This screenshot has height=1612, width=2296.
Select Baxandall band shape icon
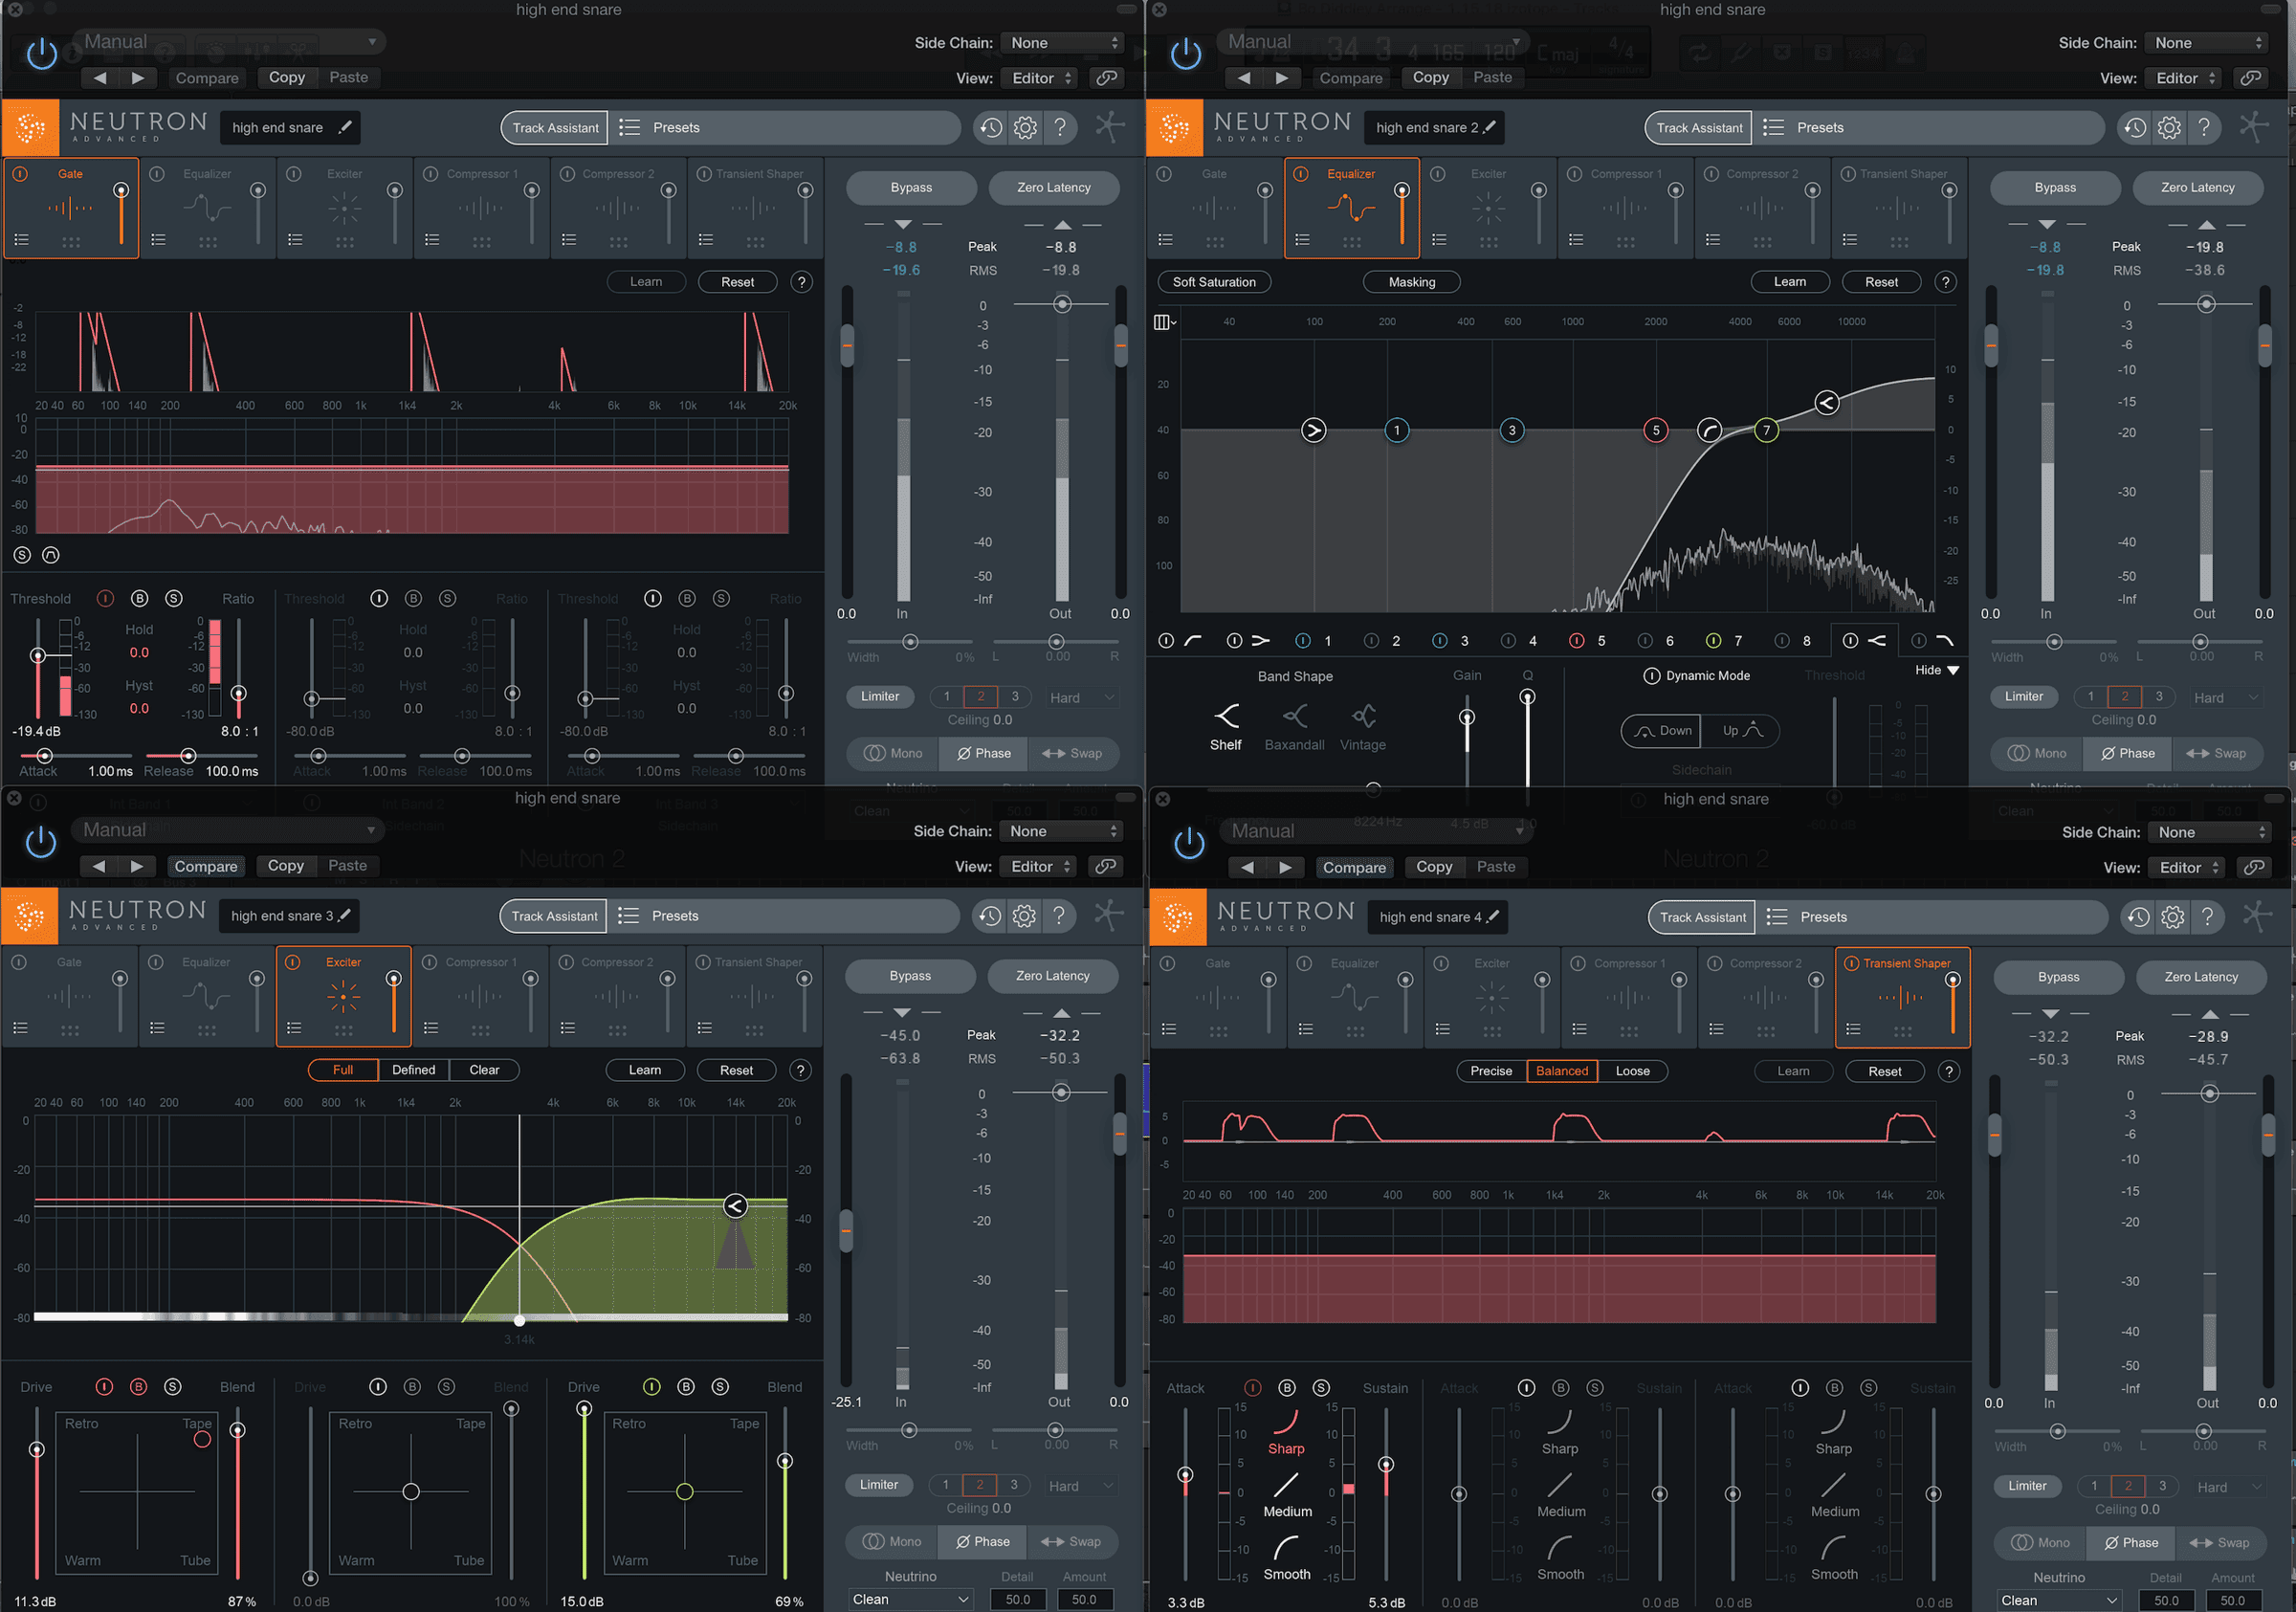tap(1295, 716)
